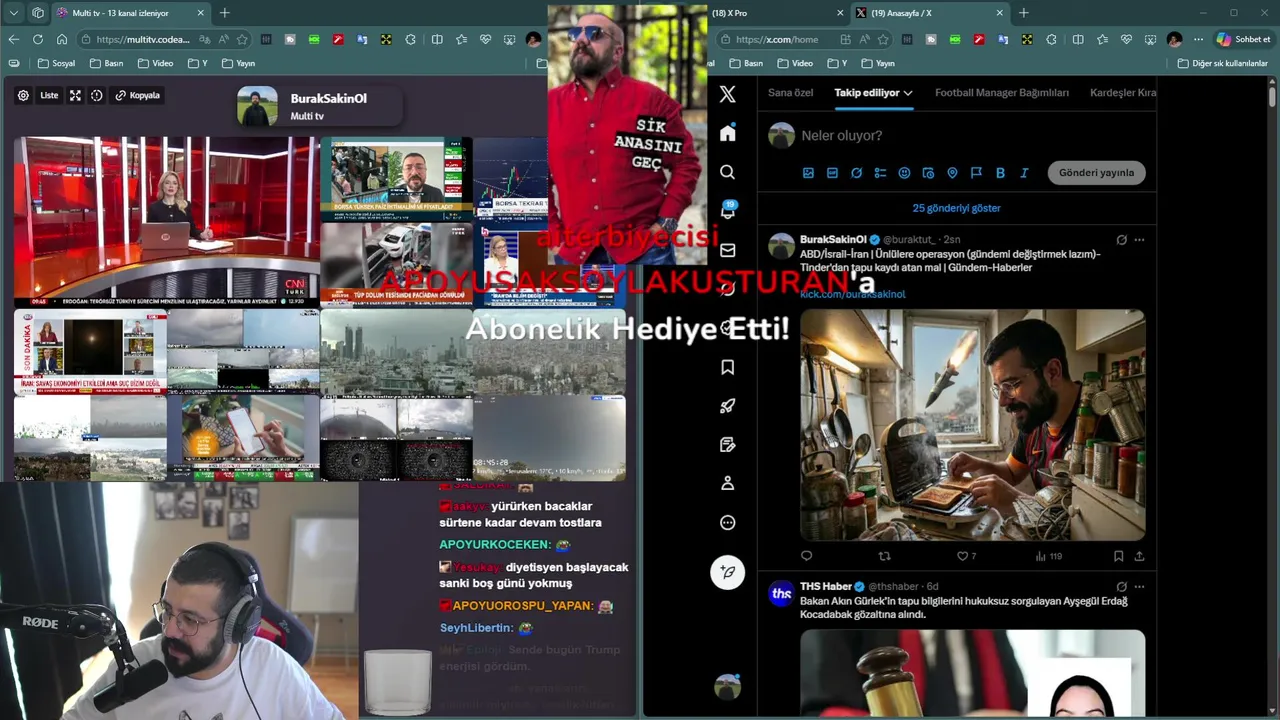The width and height of the screenshot is (1280, 720).
Task: Open X bookmarks in the sidebar
Action: [x=727, y=367]
